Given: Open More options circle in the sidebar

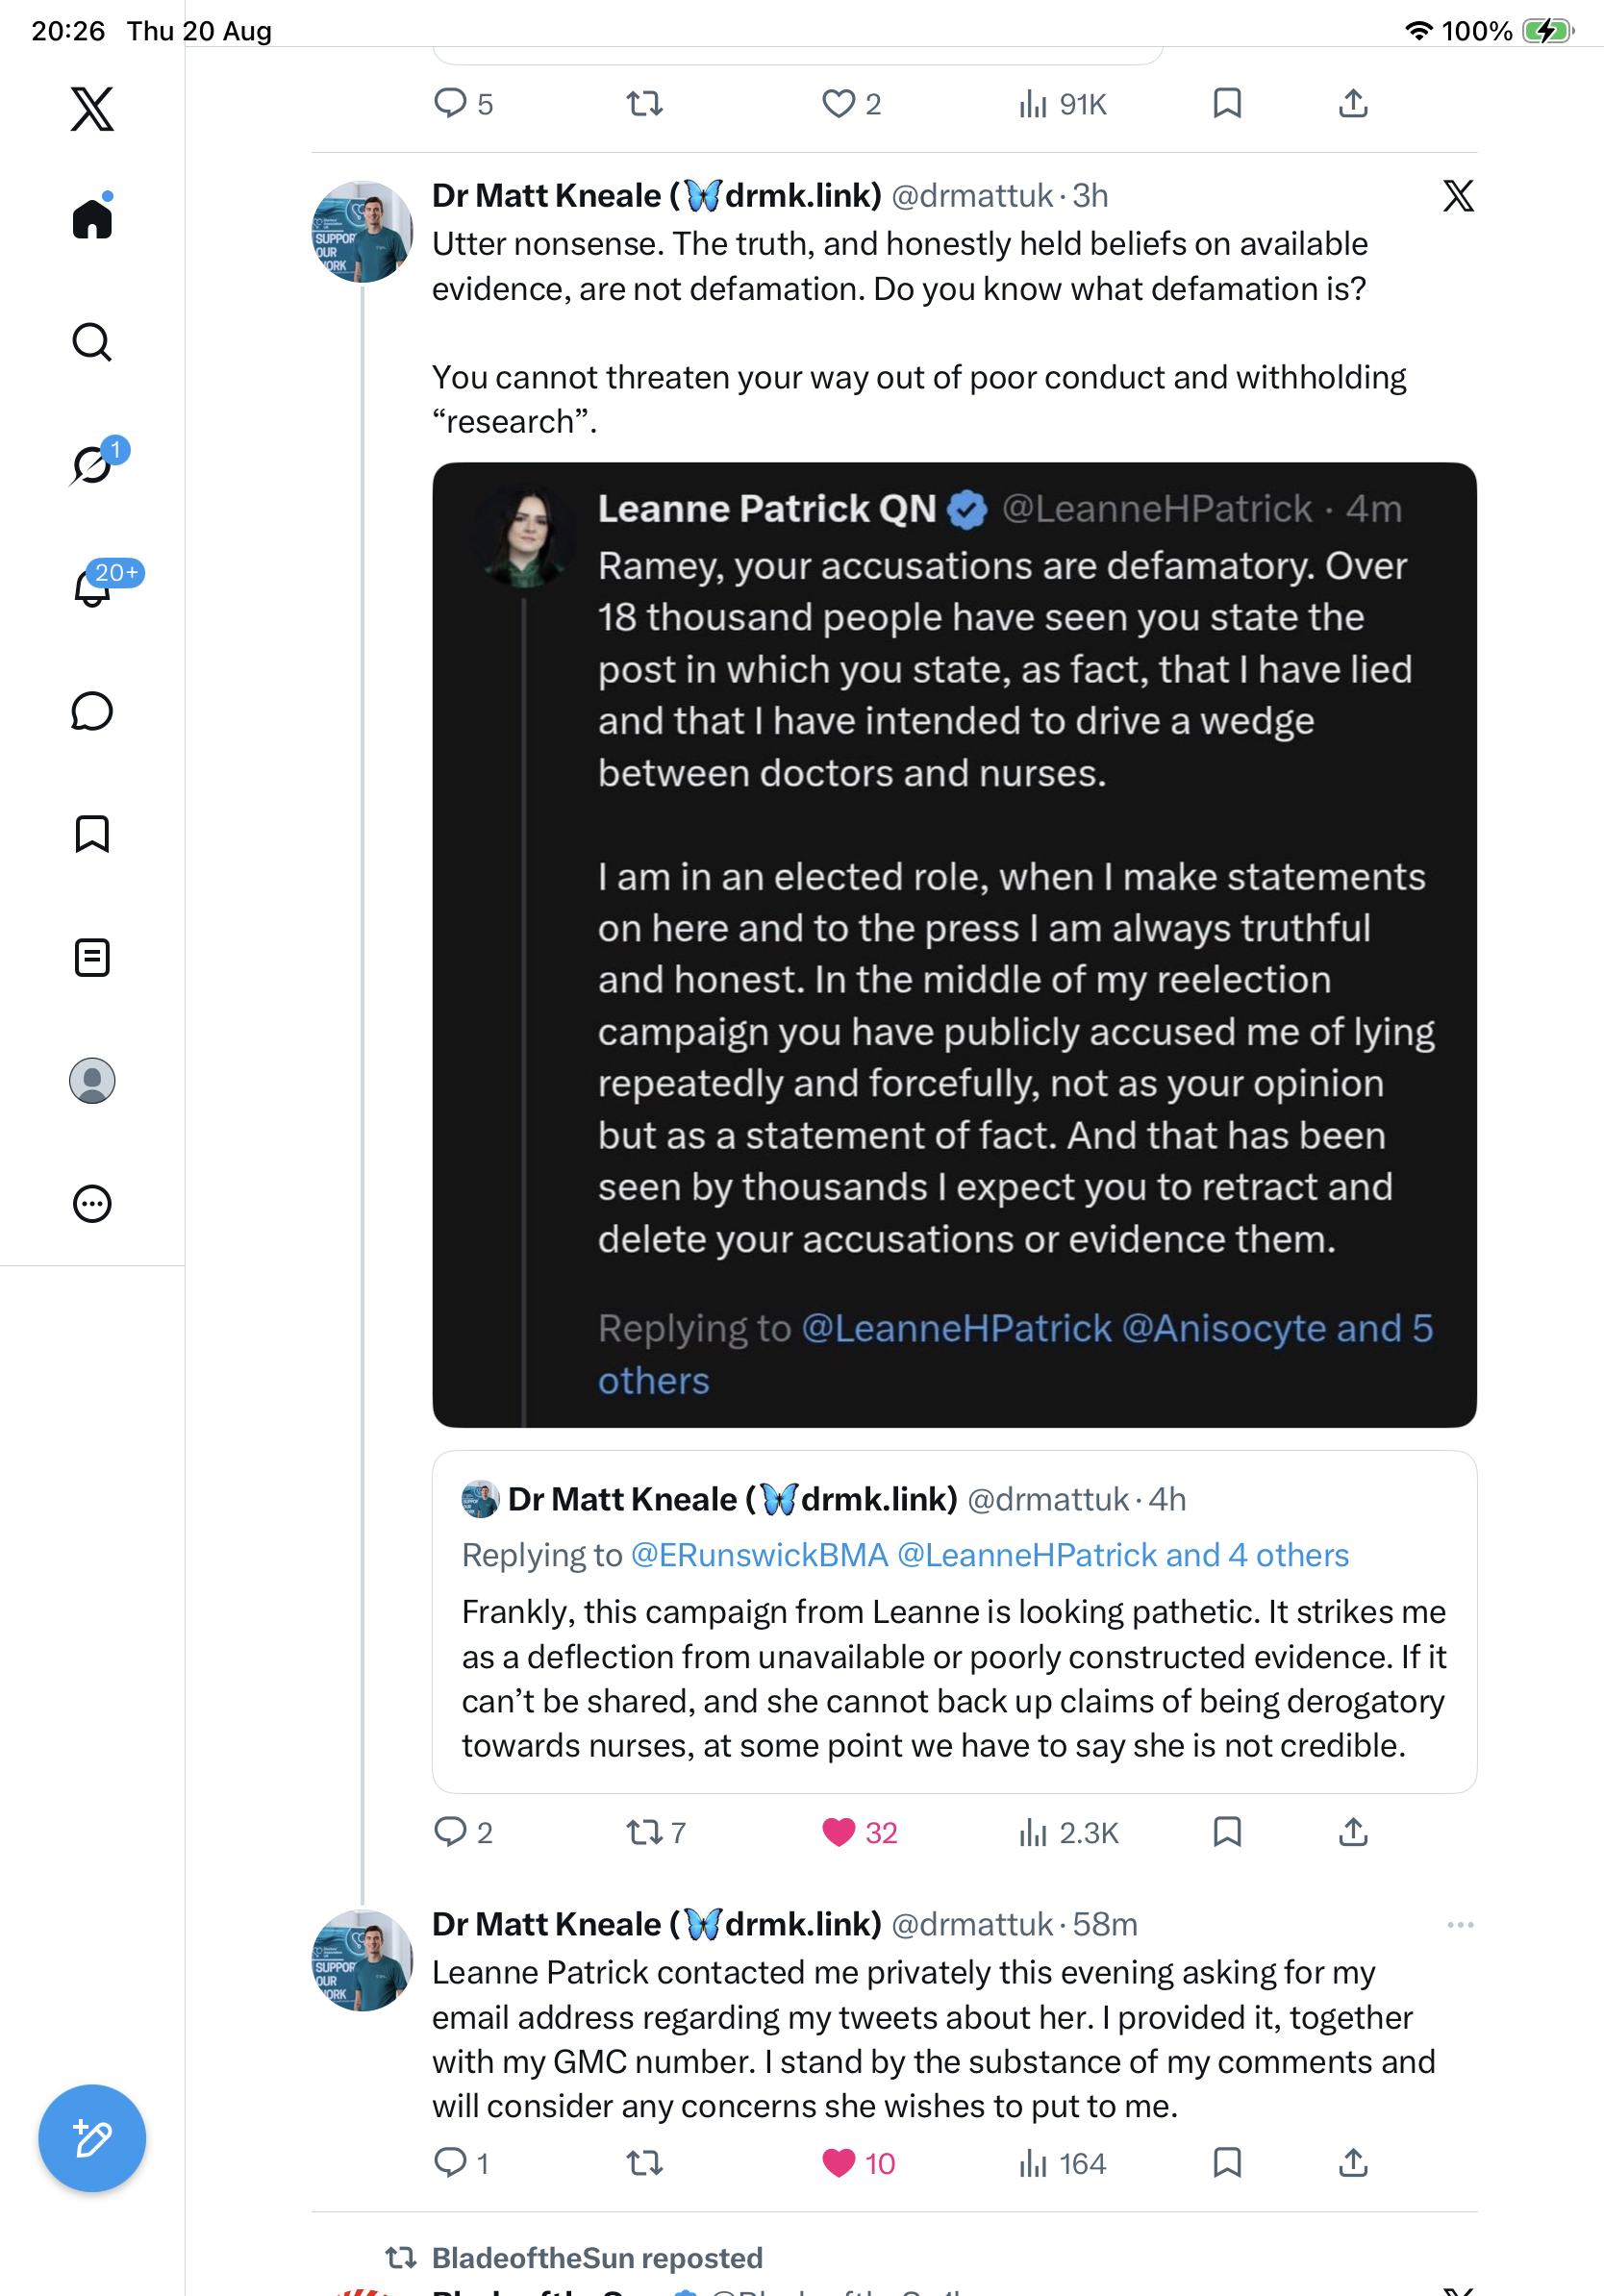Looking at the screenshot, I should (92, 1204).
